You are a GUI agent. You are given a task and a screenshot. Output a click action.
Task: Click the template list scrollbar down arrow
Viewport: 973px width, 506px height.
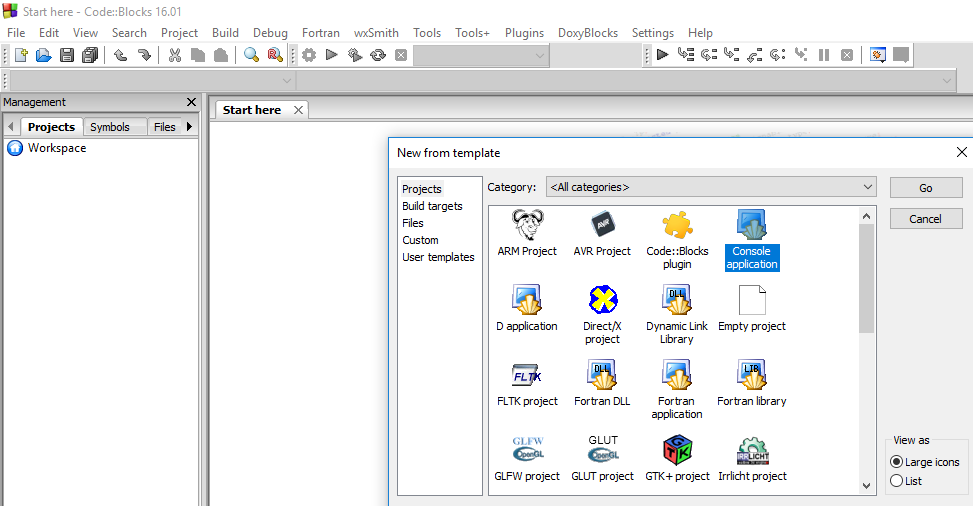pyautogui.click(x=866, y=486)
